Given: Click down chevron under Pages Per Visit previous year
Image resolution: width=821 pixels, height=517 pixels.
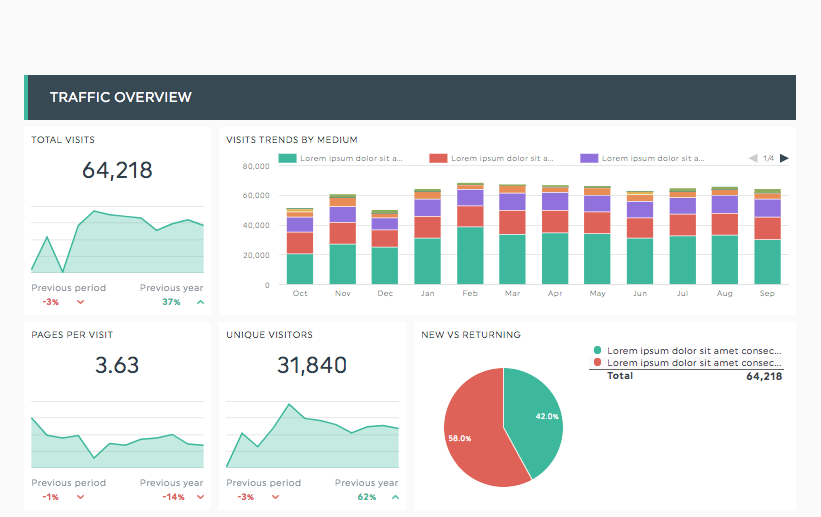Looking at the screenshot, I should 200,497.
